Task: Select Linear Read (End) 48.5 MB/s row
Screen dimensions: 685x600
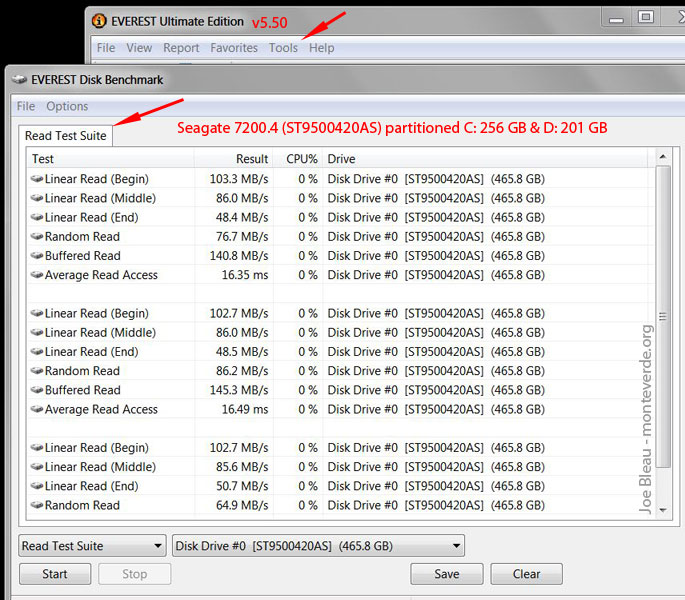Action: point(339,352)
